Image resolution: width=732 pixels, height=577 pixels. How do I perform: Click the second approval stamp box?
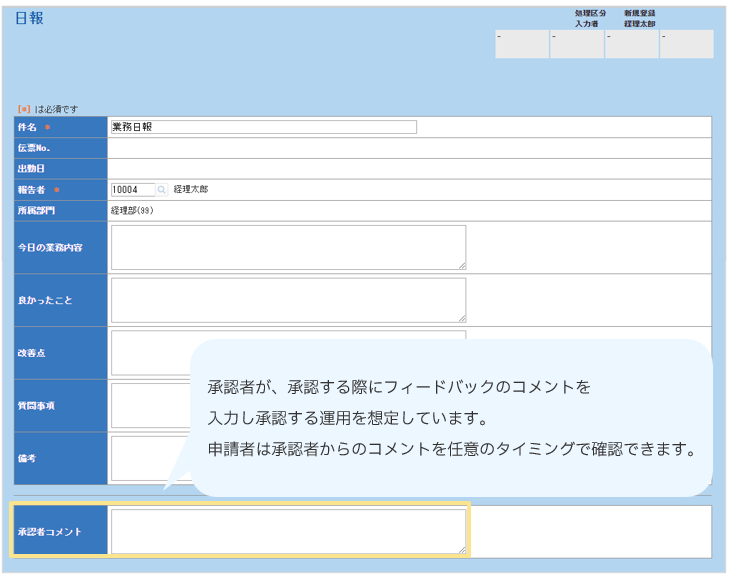(x=577, y=44)
